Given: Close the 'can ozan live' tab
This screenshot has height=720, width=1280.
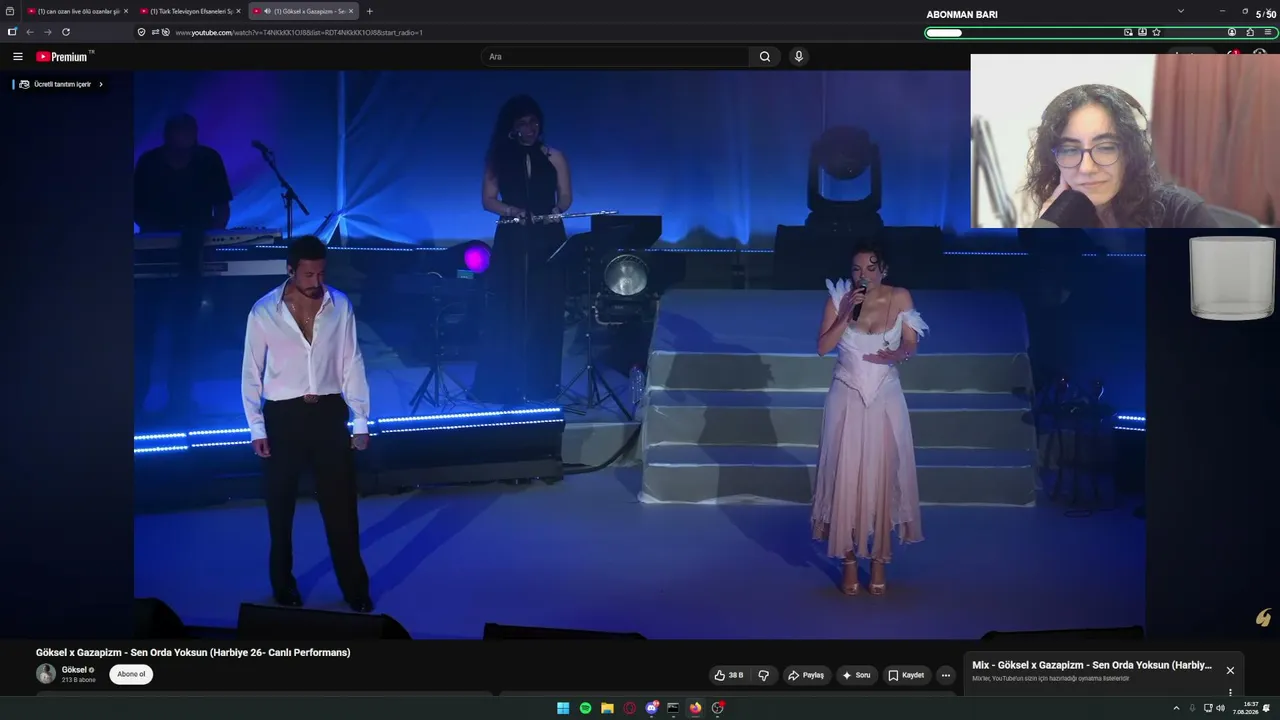Looking at the screenshot, I should (x=126, y=11).
